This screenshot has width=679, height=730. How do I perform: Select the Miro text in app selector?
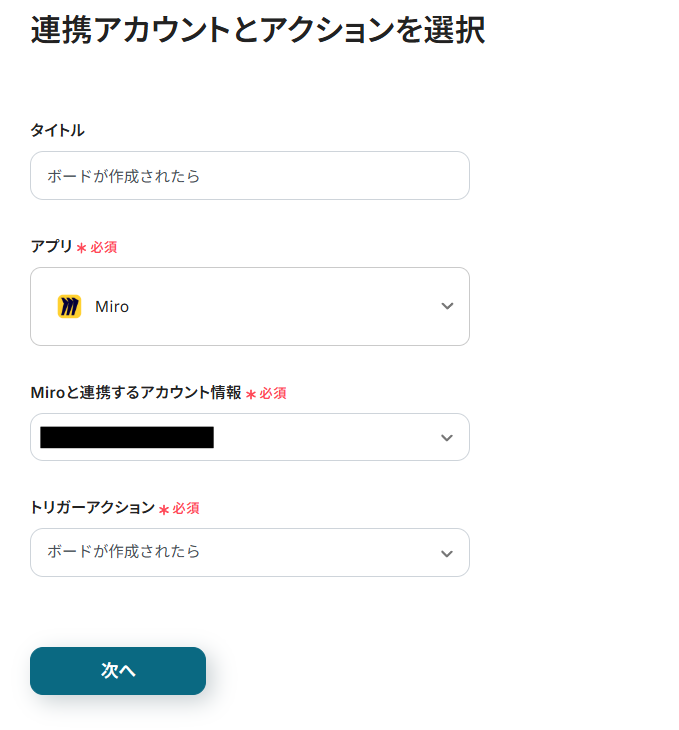click(x=112, y=307)
